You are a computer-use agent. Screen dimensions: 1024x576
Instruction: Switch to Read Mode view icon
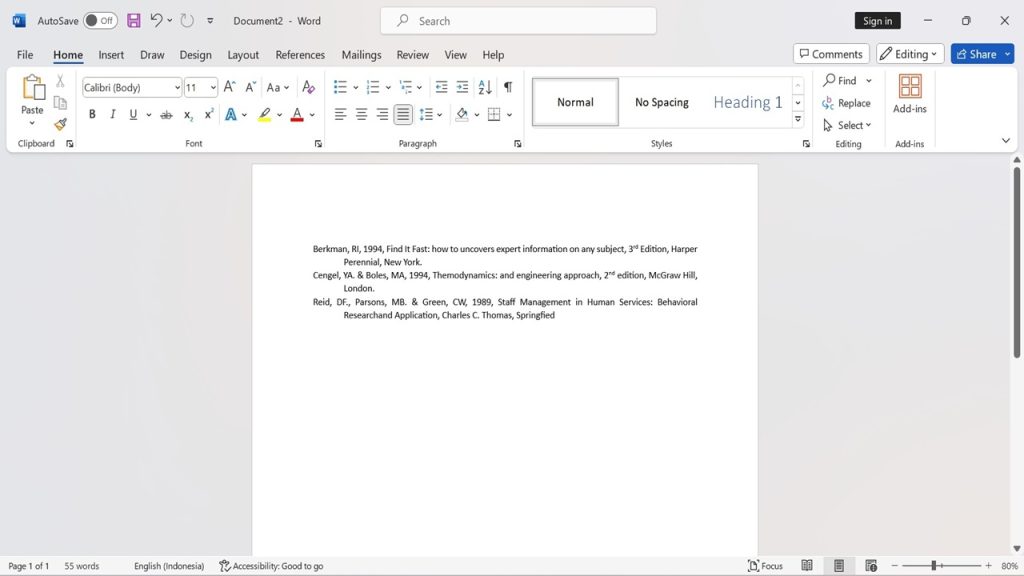pos(807,566)
